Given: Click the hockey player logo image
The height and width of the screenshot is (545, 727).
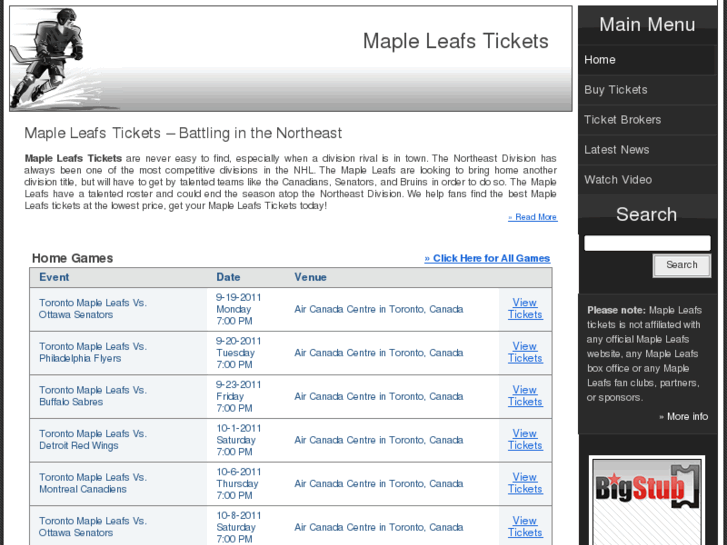Looking at the screenshot, I should click(x=47, y=58).
